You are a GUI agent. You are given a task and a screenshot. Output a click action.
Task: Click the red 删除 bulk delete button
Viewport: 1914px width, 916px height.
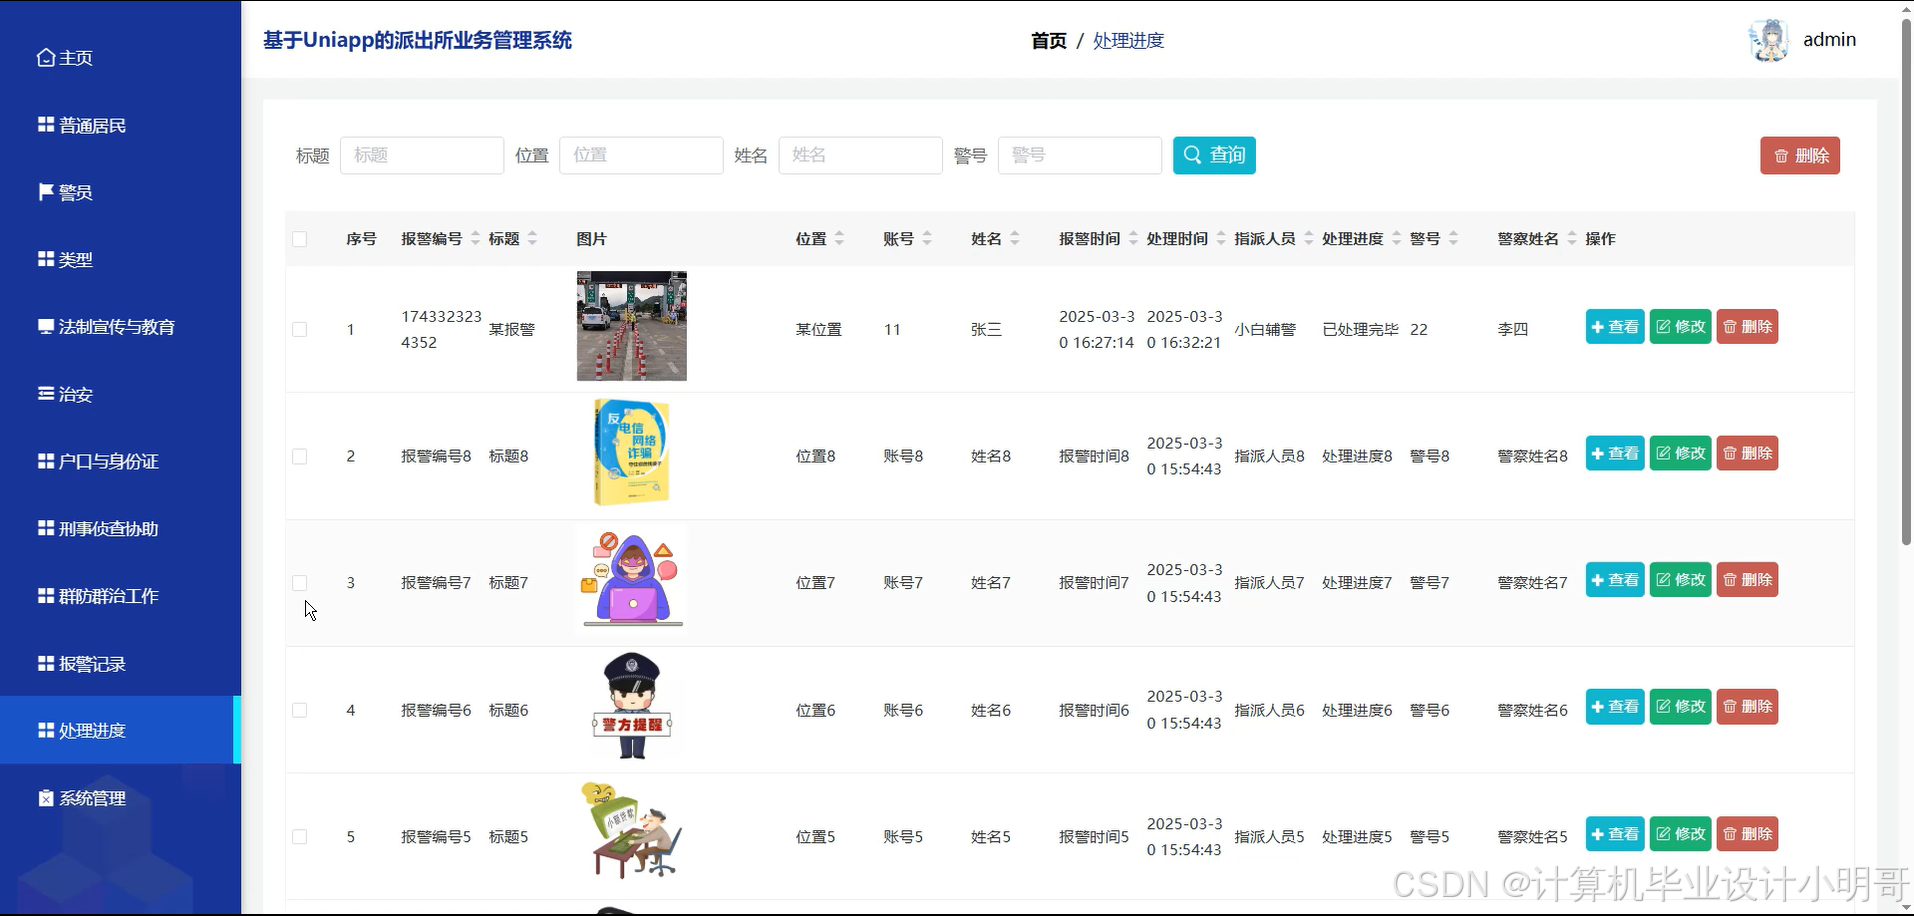coord(1798,155)
